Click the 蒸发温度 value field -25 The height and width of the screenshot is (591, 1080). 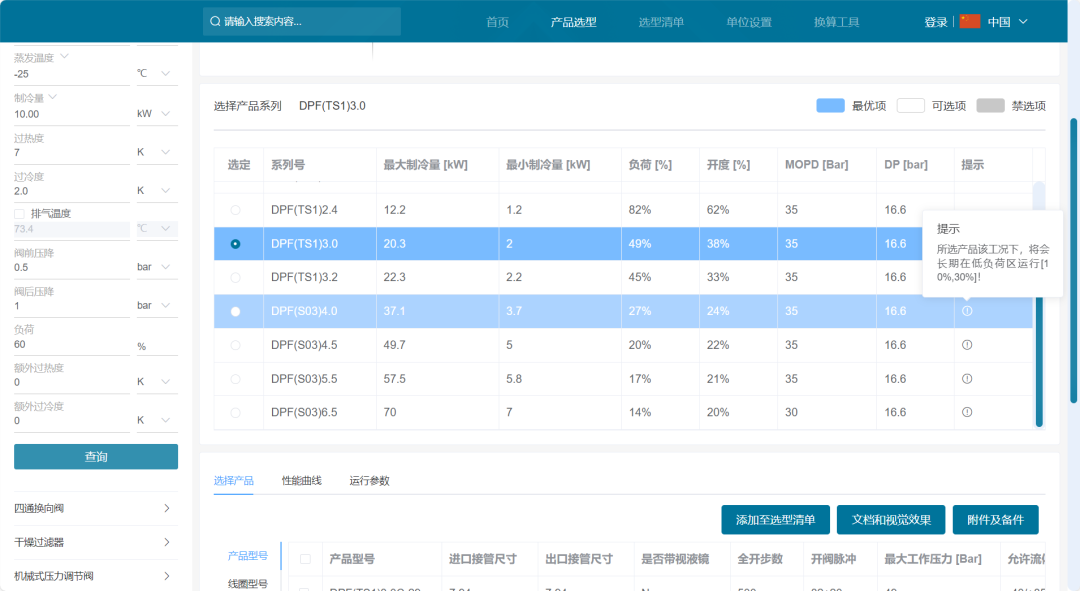click(x=72, y=74)
